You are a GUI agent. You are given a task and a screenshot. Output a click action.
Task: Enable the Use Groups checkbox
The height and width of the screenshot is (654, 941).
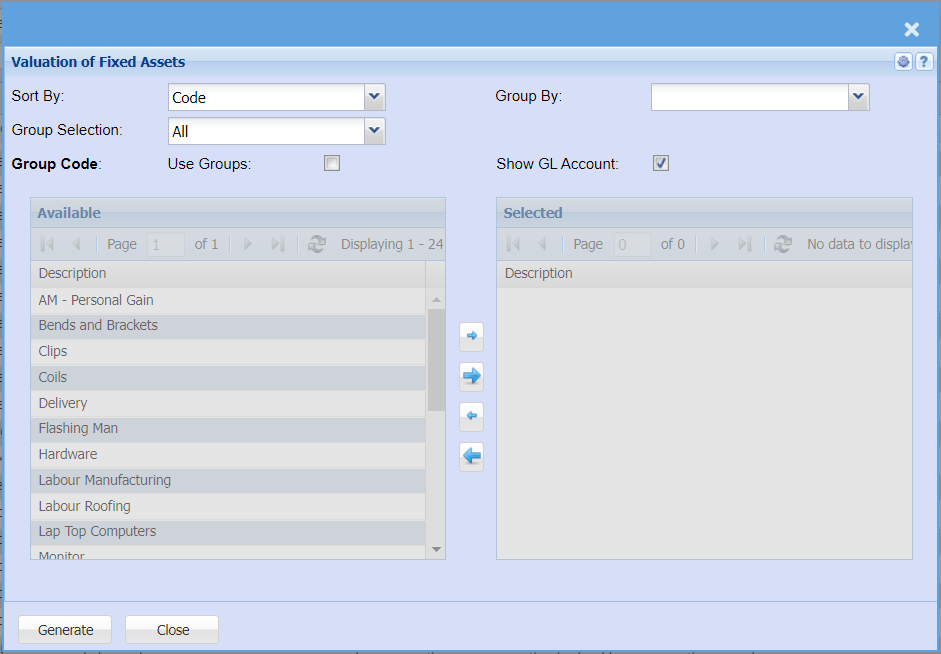pyautogui.click(x=332, y=163)
